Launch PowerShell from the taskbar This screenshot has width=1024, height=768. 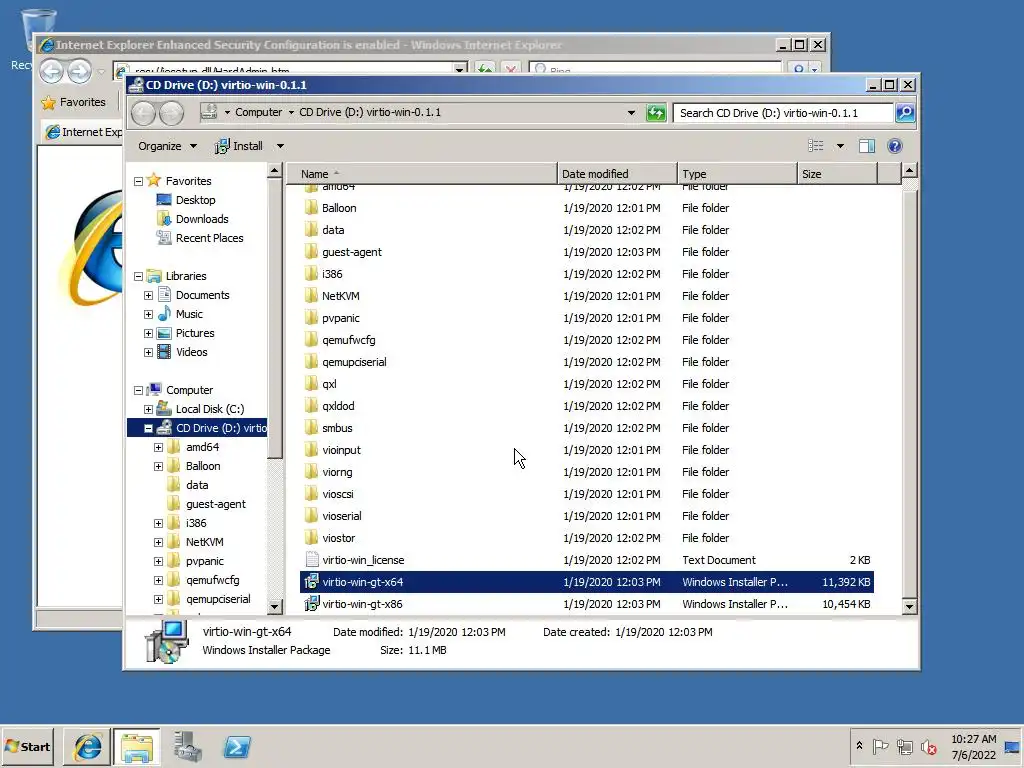tap(236, 746)
